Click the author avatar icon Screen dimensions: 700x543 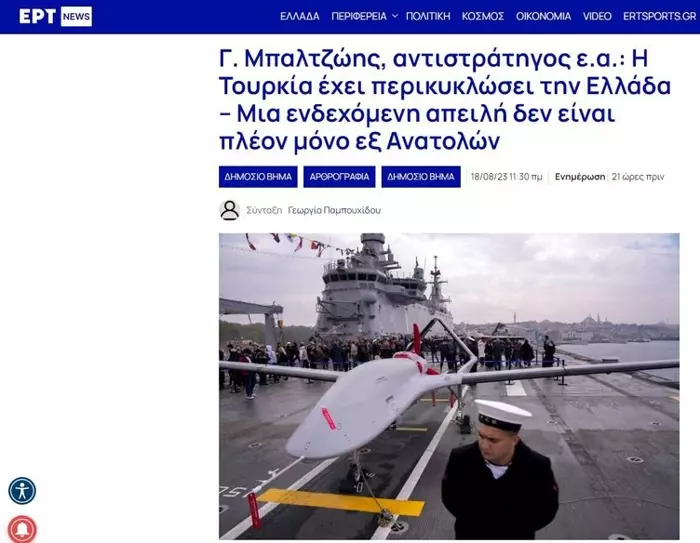click(x=230, y=210)
